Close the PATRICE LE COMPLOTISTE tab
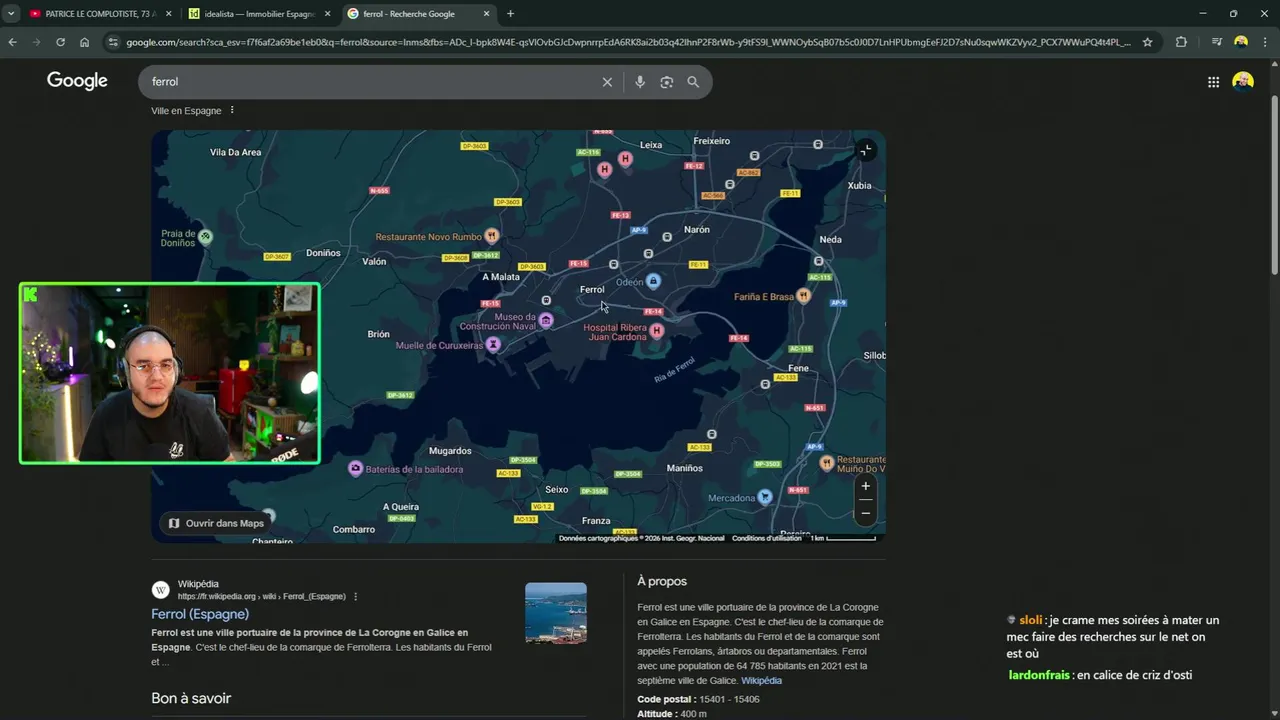 click(168, 14)
